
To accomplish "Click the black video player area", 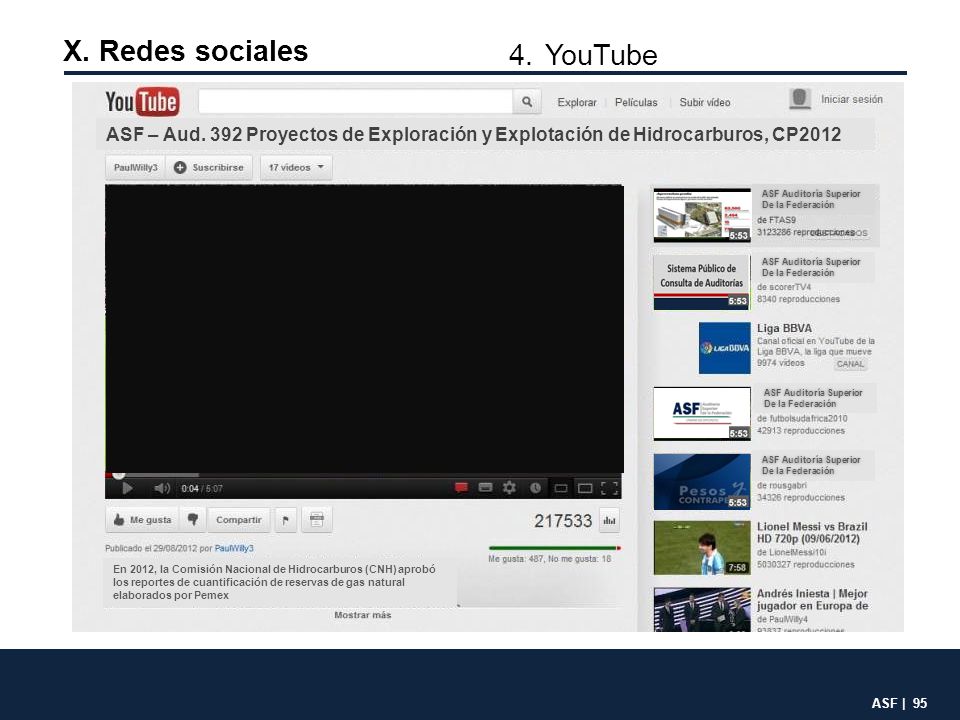I will coord(364,328).
